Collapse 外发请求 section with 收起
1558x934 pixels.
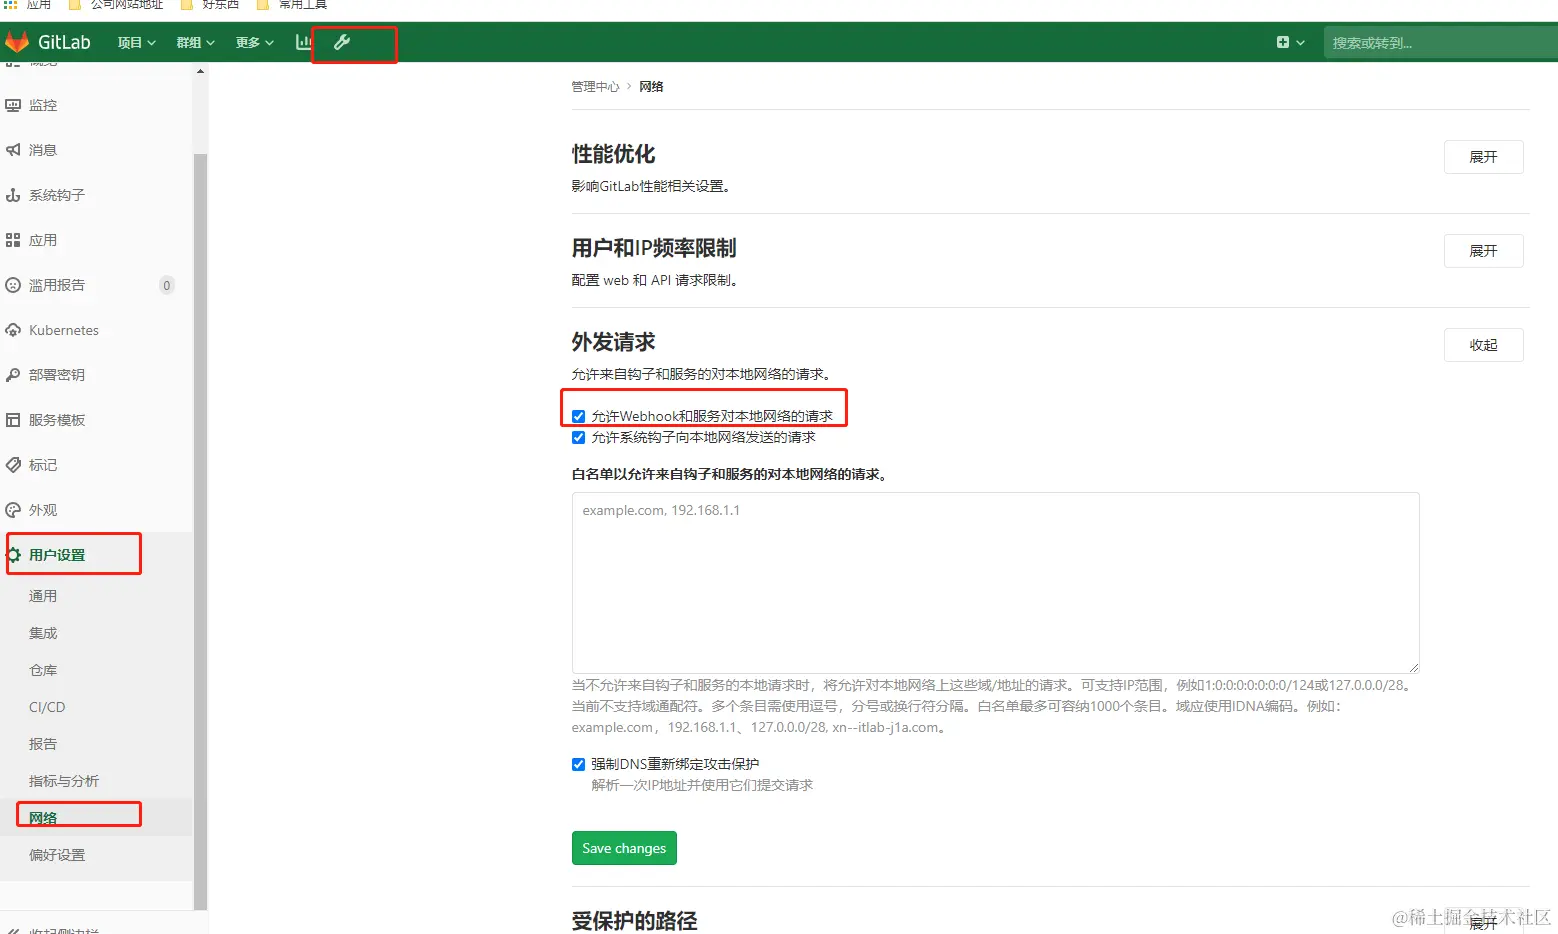1483,345
